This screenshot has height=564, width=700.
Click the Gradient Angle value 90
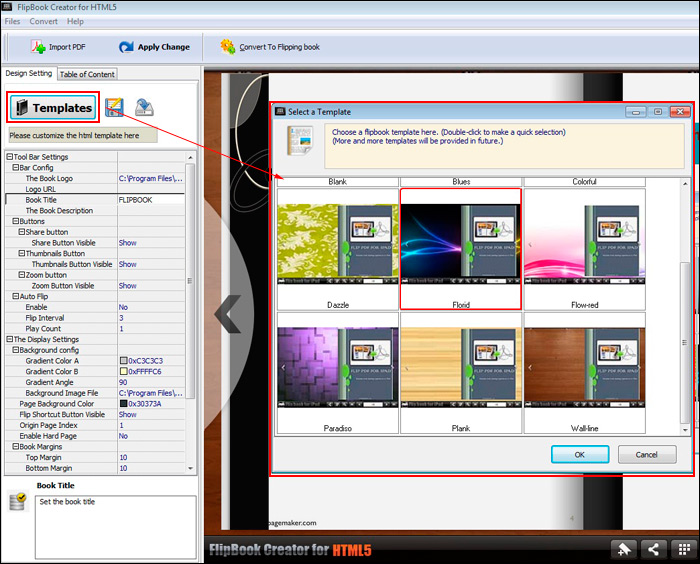click(x=123, y=382)
